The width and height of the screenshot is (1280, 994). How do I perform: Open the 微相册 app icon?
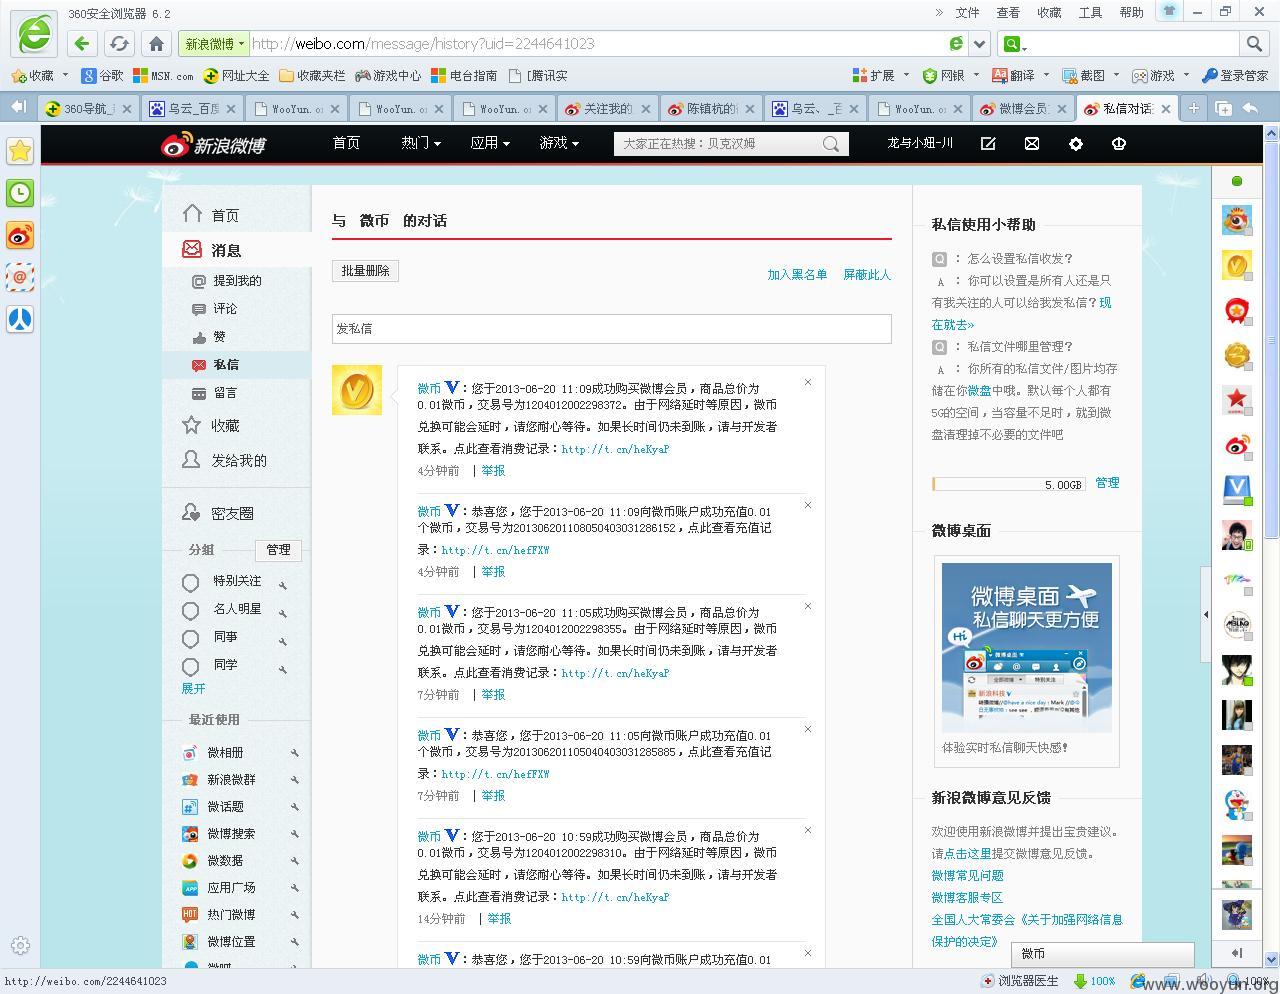click(x=190, y=753)
